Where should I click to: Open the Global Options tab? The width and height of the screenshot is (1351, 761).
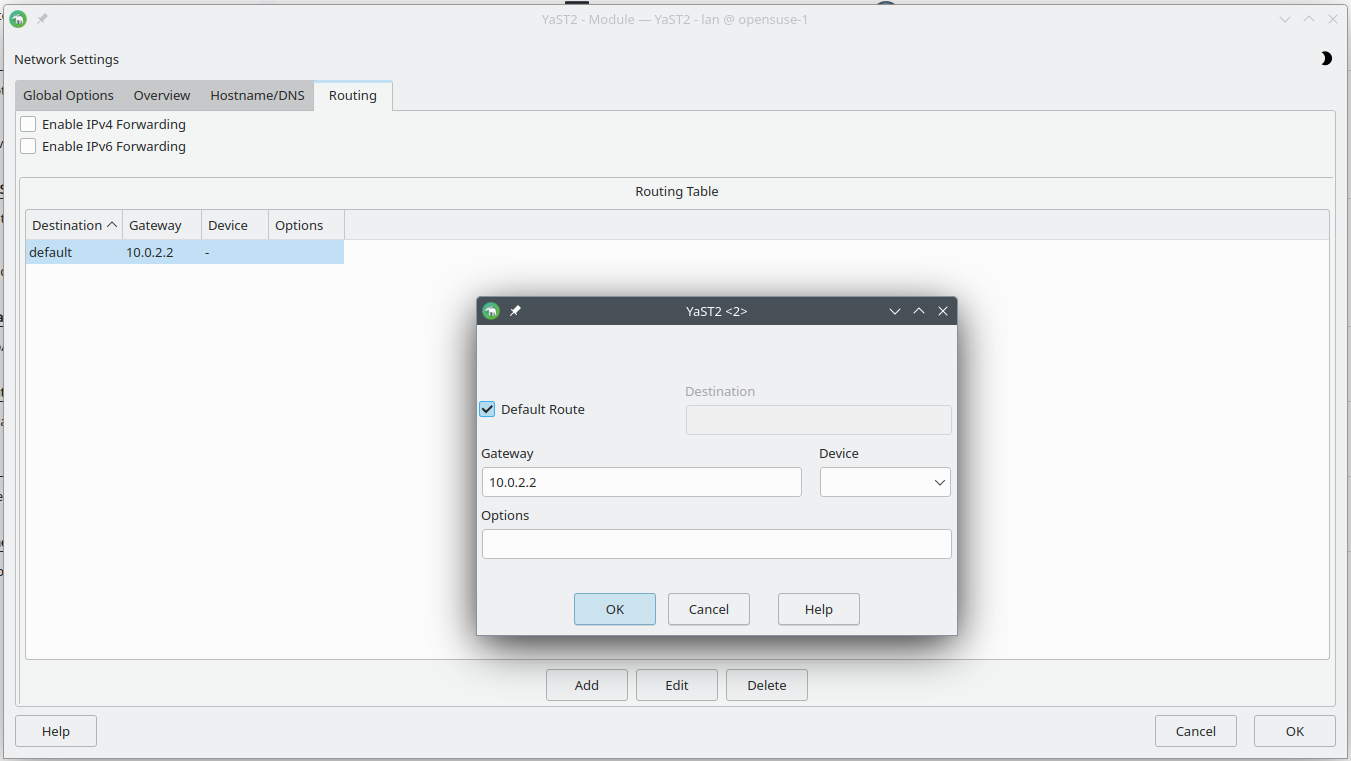point(68,96)
